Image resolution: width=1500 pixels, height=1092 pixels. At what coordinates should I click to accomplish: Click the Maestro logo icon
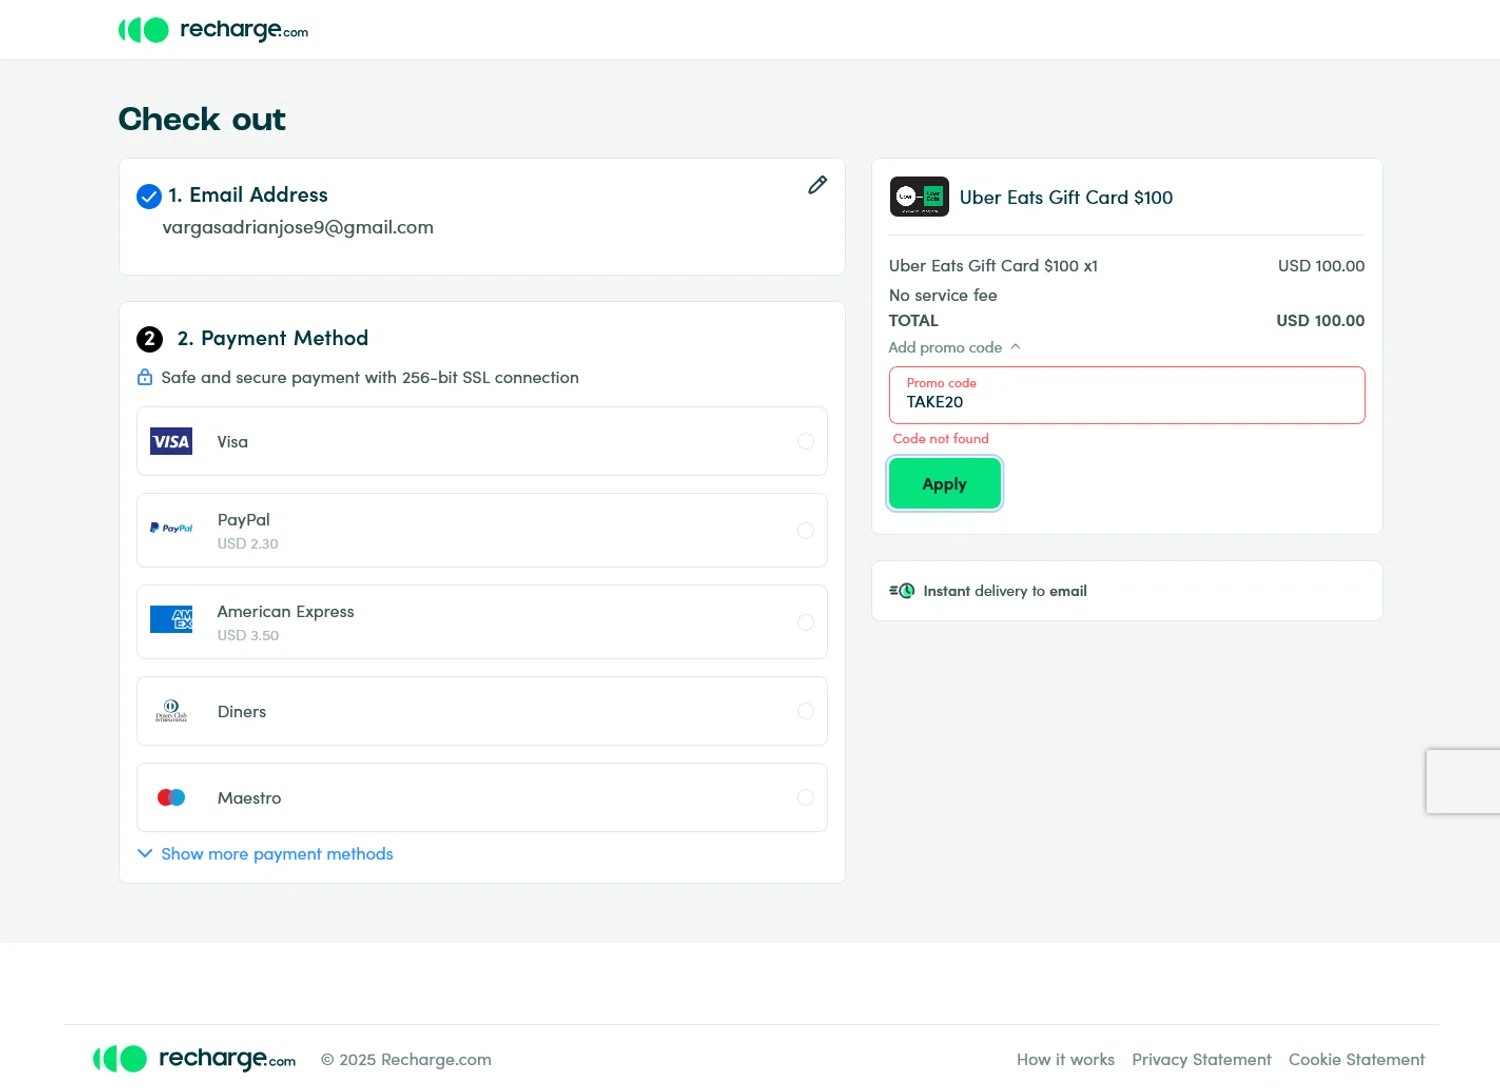click(171, 798)
